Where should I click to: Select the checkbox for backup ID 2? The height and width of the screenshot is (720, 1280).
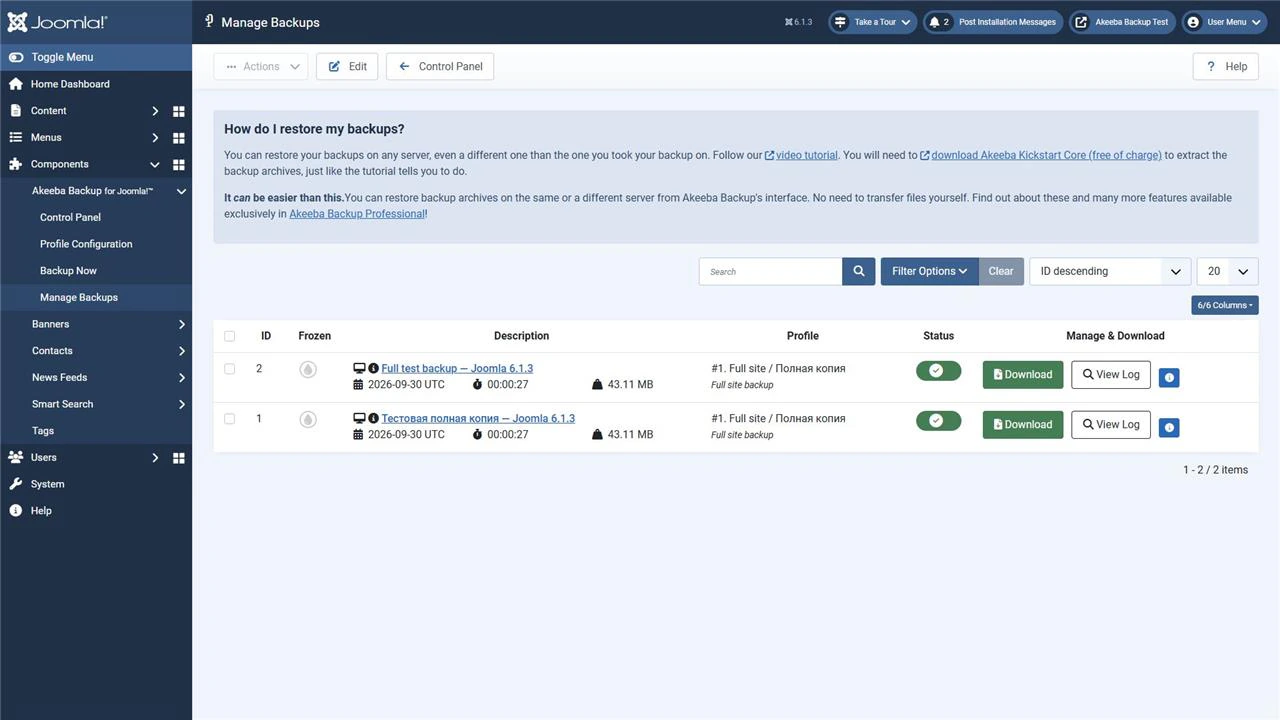230,369
